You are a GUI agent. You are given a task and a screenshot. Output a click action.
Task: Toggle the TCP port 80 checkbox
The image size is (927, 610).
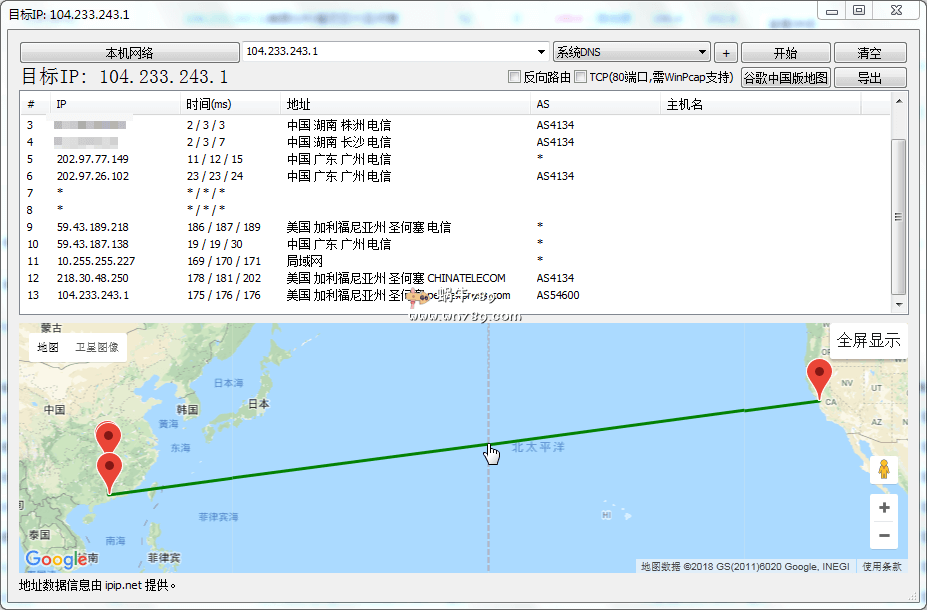click(581, 77)
